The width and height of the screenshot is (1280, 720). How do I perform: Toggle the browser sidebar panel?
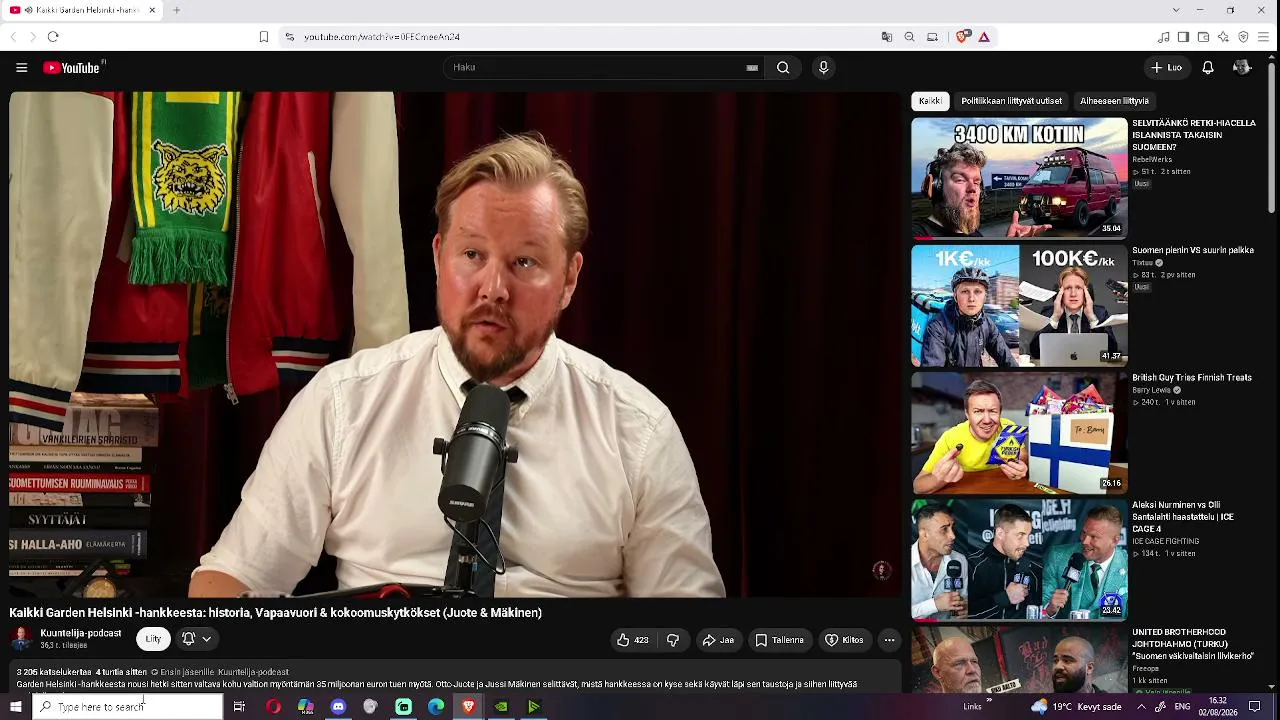[1183, 37]
